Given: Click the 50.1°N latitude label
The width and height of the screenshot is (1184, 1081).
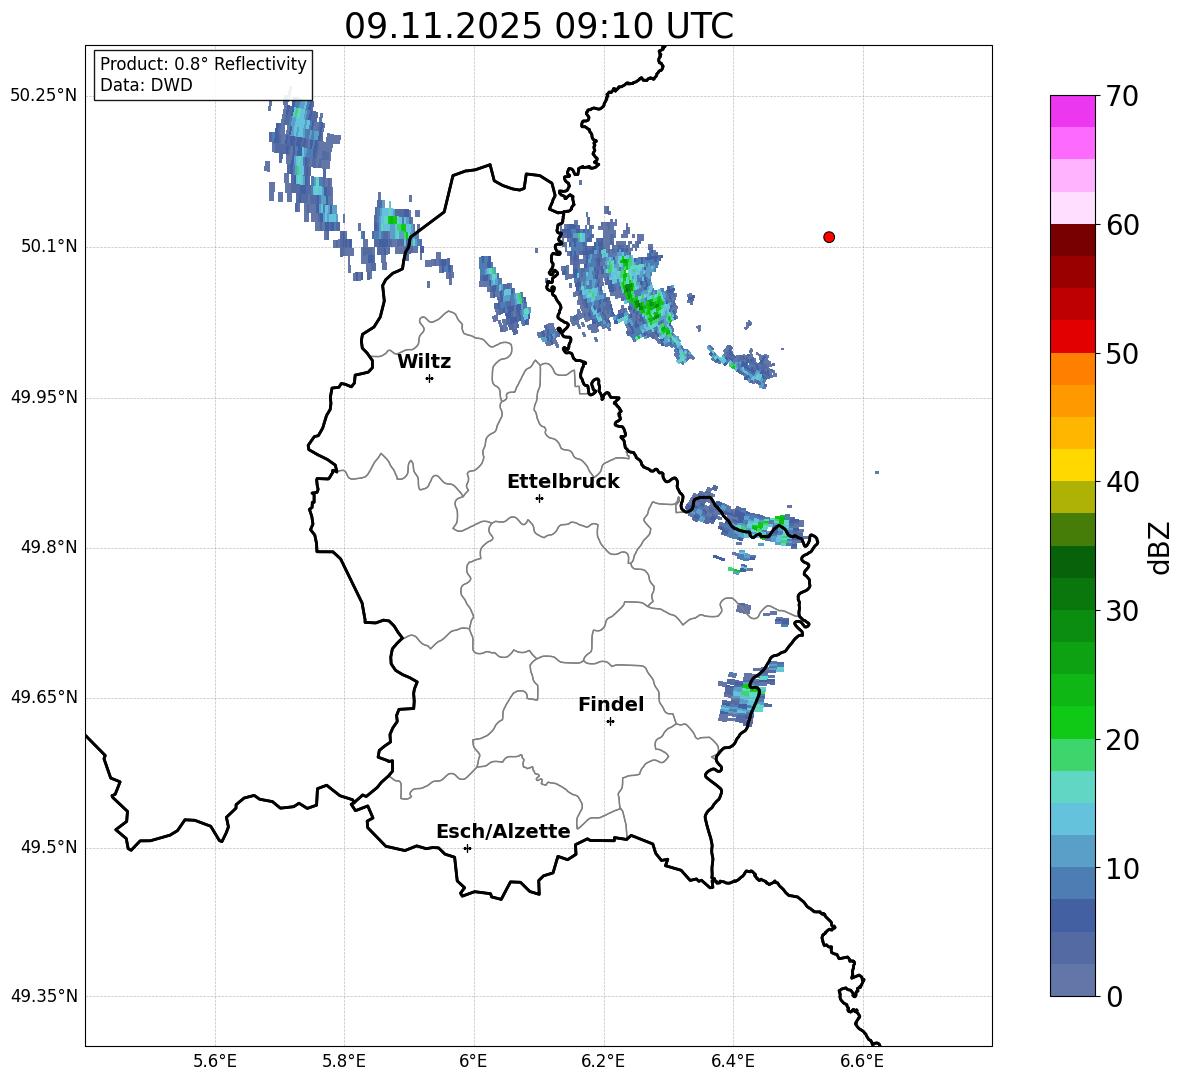Looking at the screenshot, I should (x=50, y=247).
